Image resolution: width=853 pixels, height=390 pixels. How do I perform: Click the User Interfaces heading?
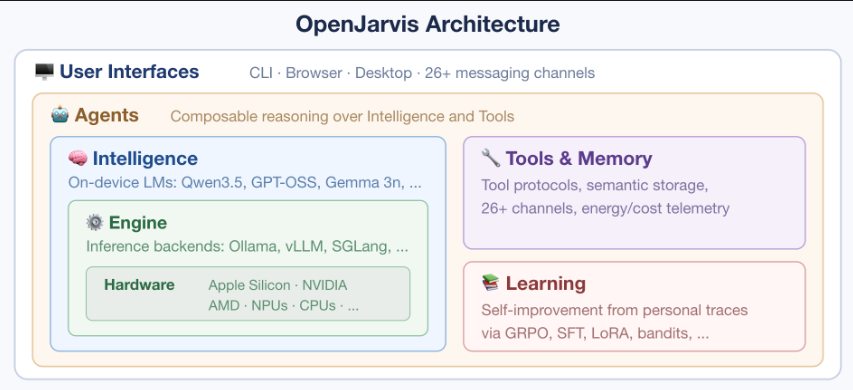(x=129, y=72)
